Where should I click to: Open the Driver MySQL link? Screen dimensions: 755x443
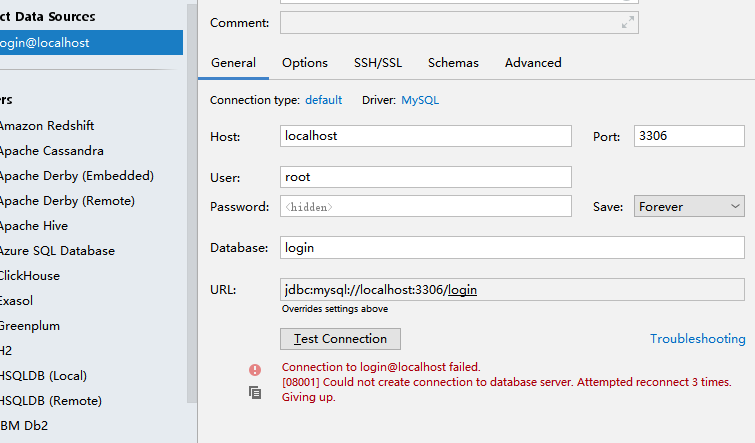pos(420,100)
